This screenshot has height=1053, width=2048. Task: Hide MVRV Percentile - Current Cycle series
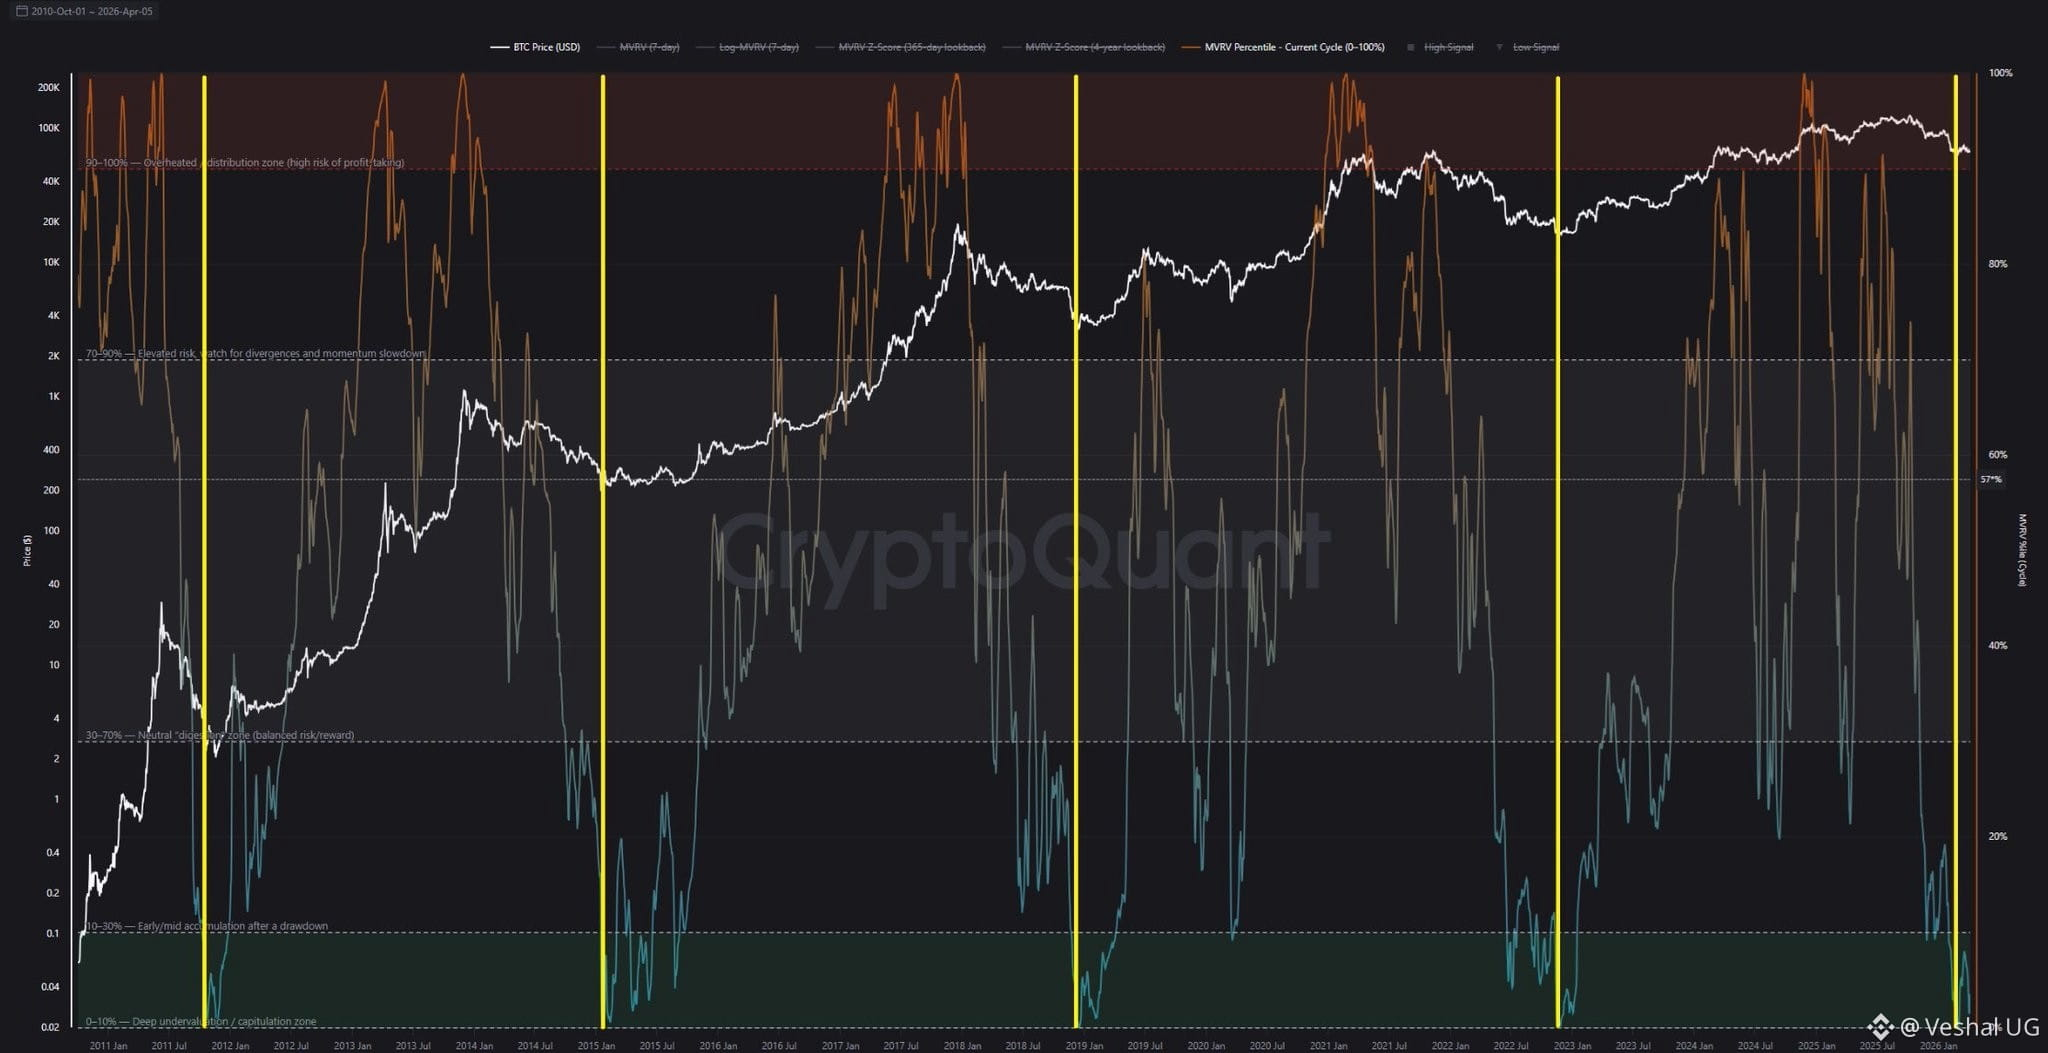[x=1283, y=47]
